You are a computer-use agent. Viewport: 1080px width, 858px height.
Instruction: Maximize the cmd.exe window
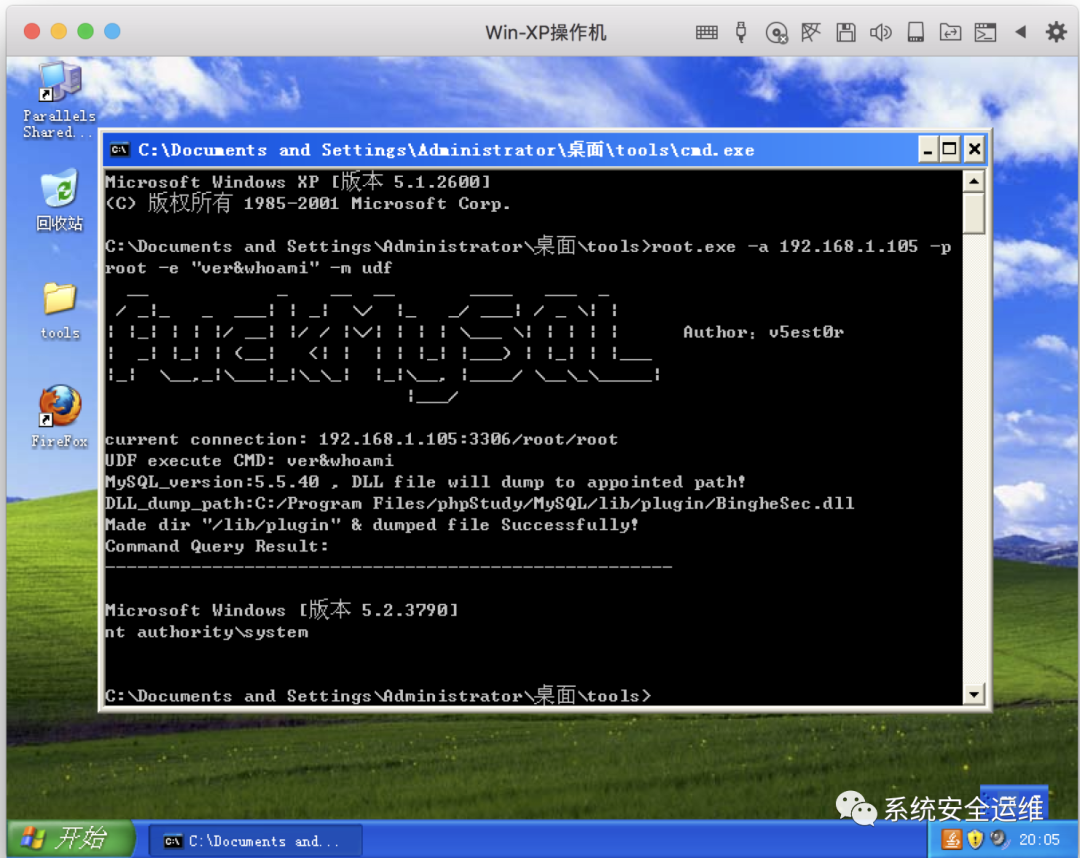[949, 149]
